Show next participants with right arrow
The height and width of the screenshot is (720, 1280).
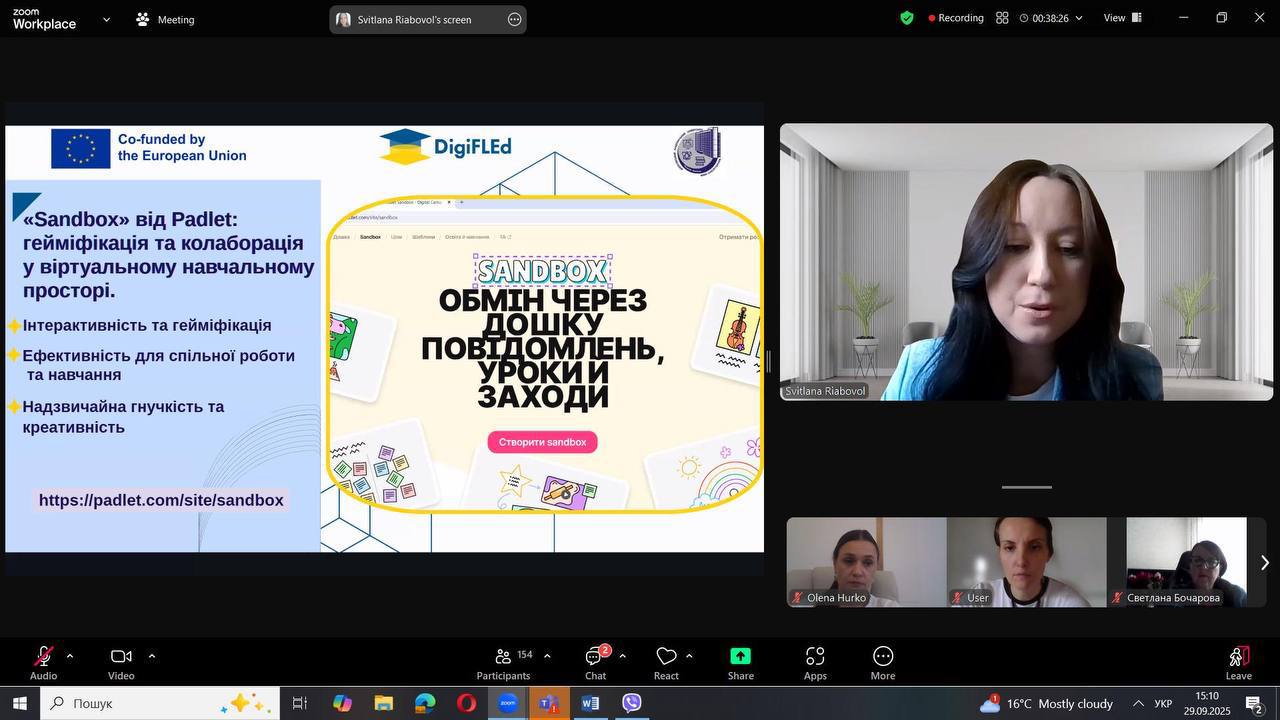pos(1264,563)
